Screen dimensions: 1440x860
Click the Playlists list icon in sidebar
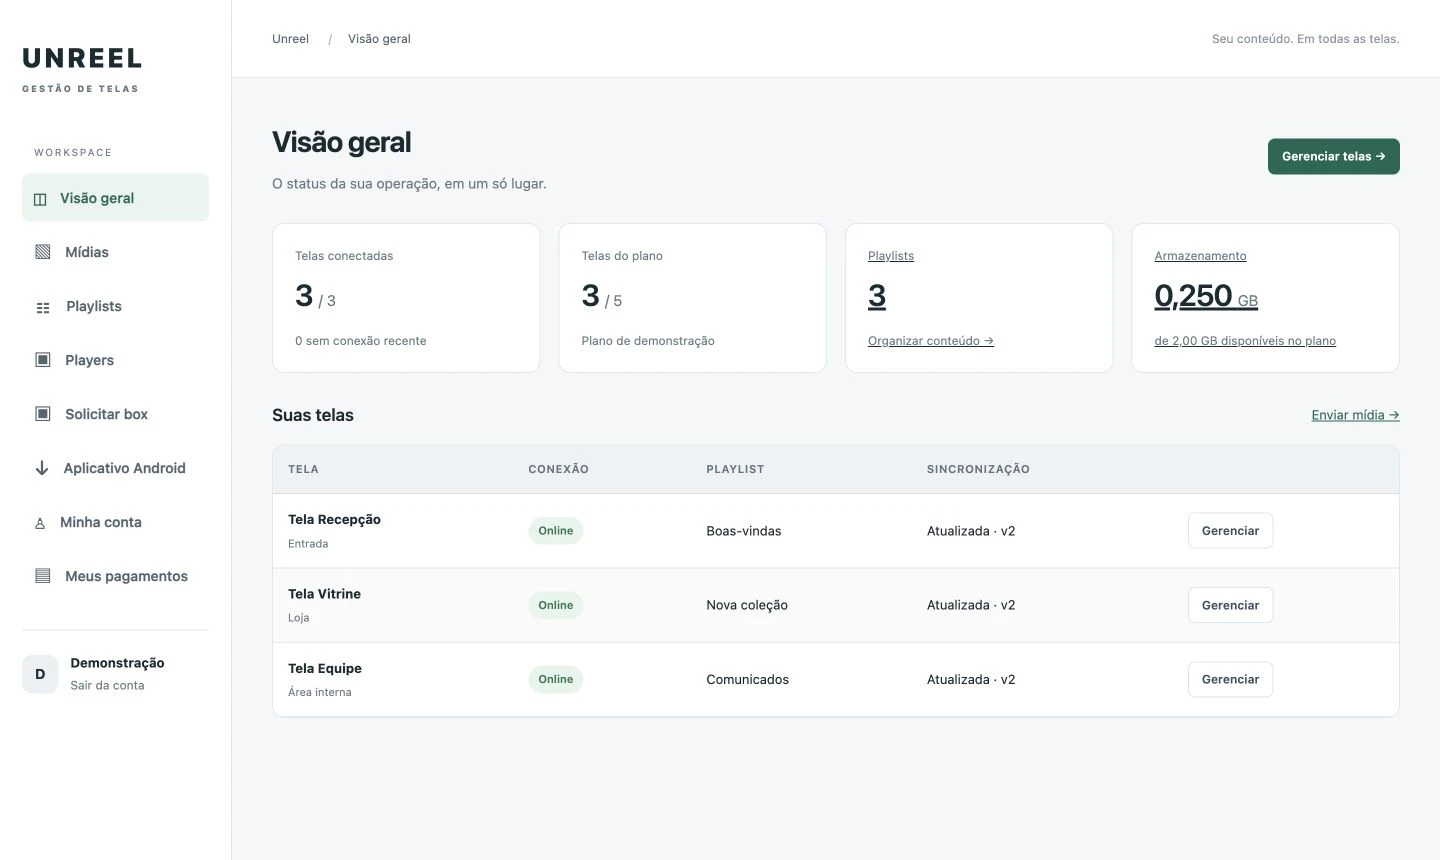coord(43,307)
